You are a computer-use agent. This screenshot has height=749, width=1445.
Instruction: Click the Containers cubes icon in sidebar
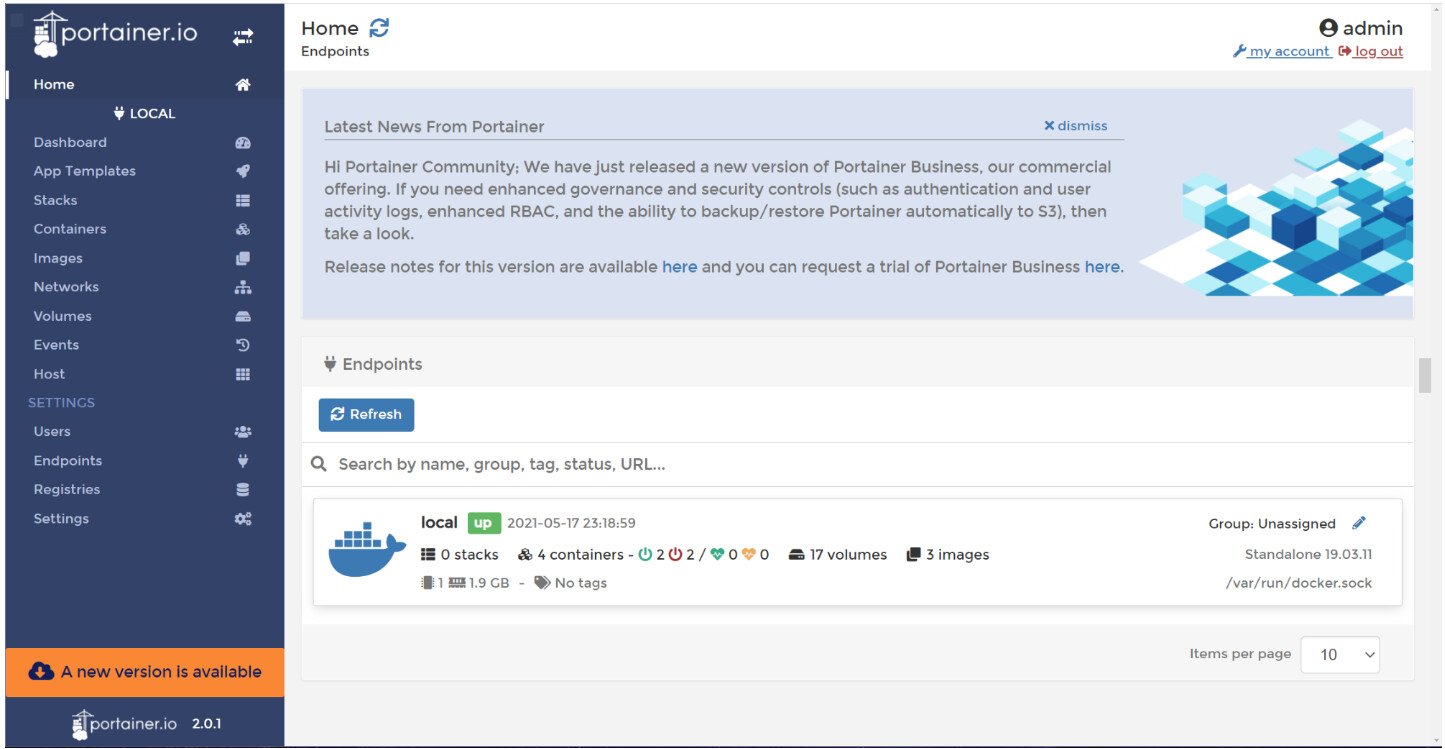243,229
